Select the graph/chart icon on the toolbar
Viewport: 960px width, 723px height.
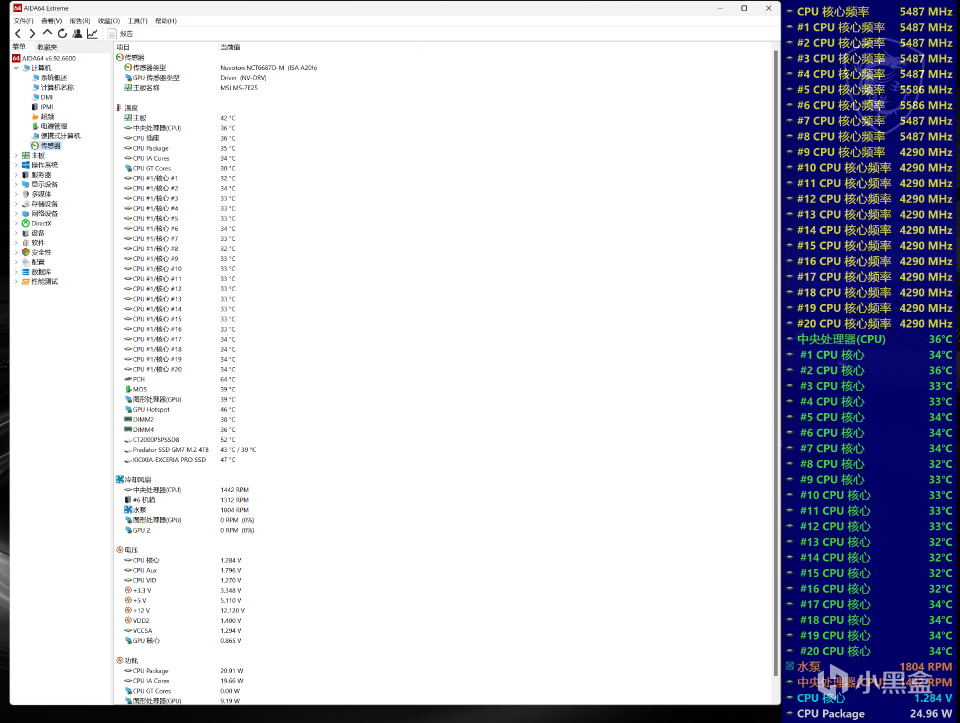[x=92, y=33]
